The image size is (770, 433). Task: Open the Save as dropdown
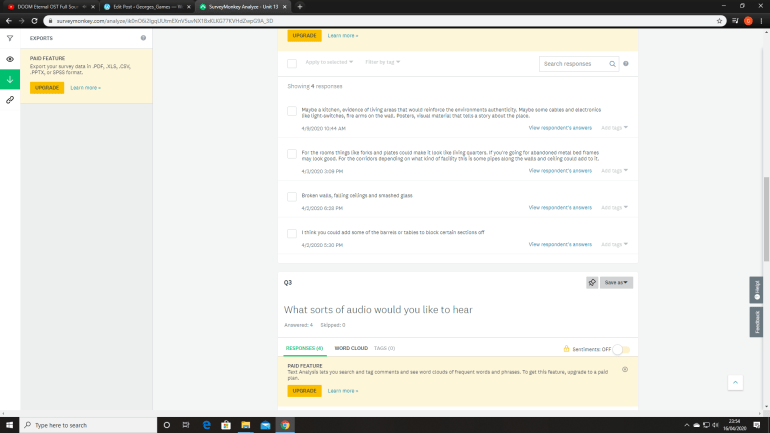point(616,283)
